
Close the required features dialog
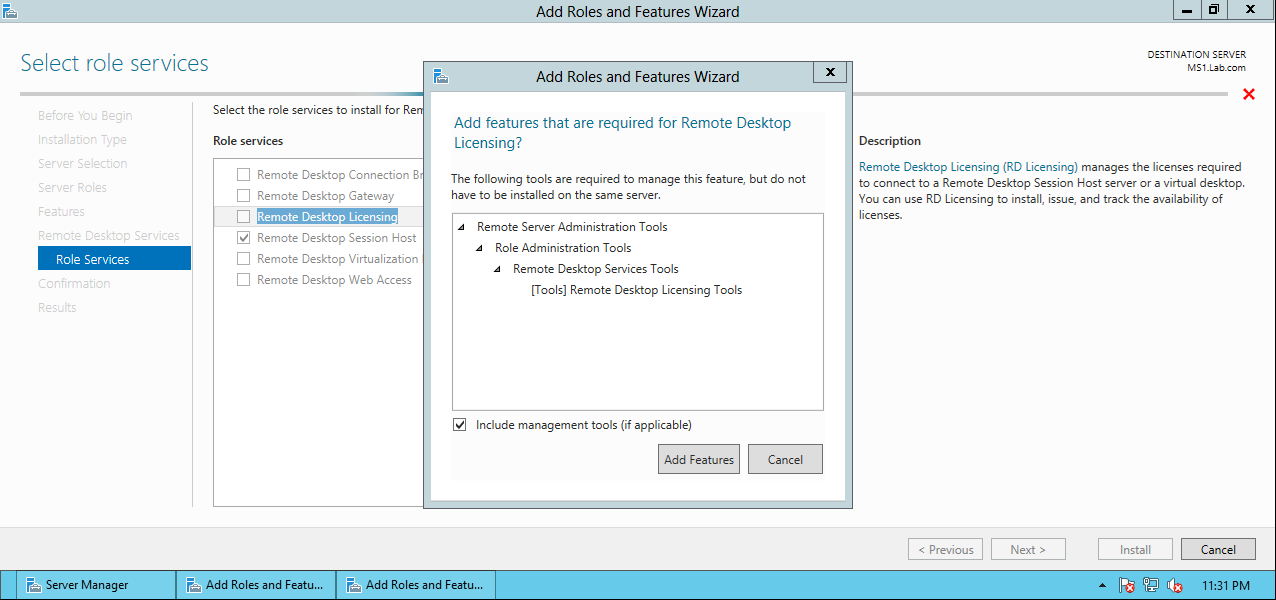[829, 72]
